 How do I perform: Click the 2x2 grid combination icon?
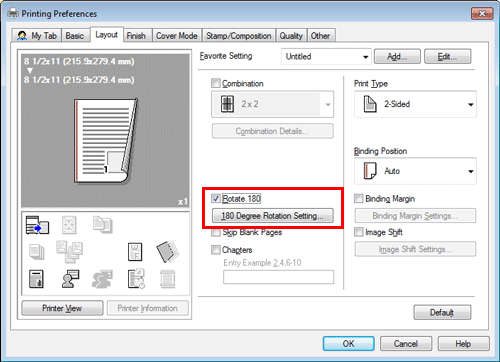pos(227,104)
